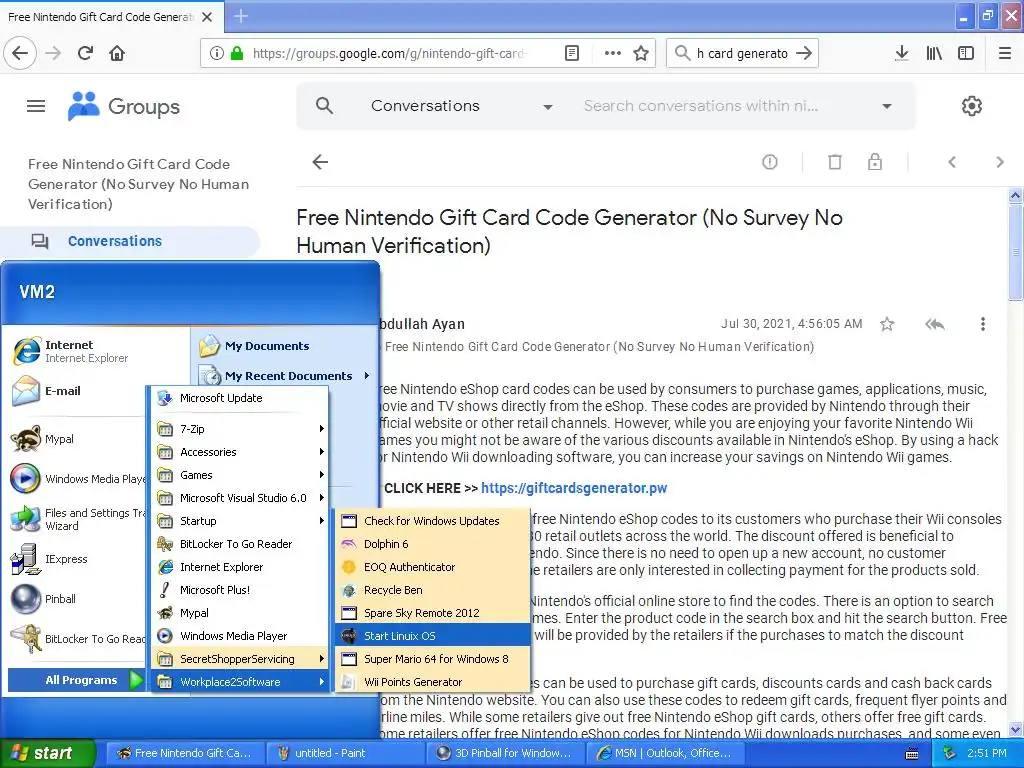
Task: Open EOQ Authenticator in the submenu
Action: pos(432,567)
